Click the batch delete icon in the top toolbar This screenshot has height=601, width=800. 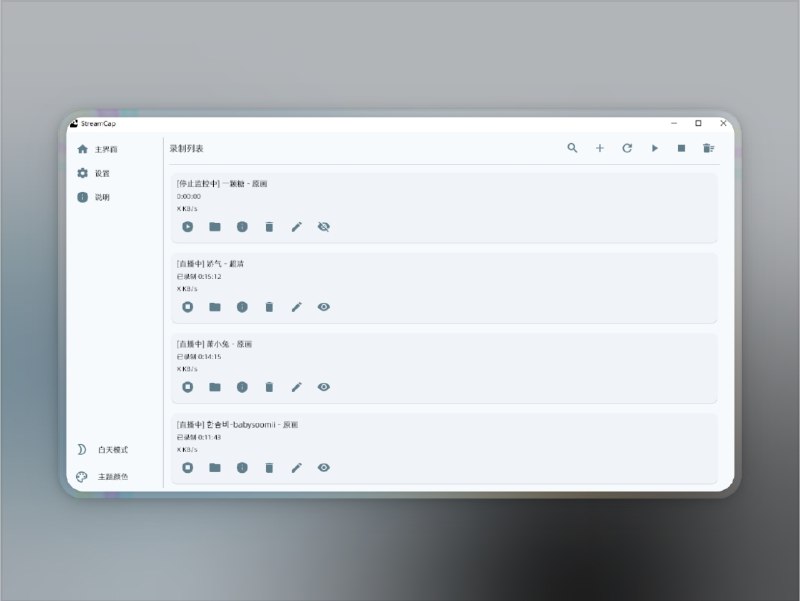[709, 148]
